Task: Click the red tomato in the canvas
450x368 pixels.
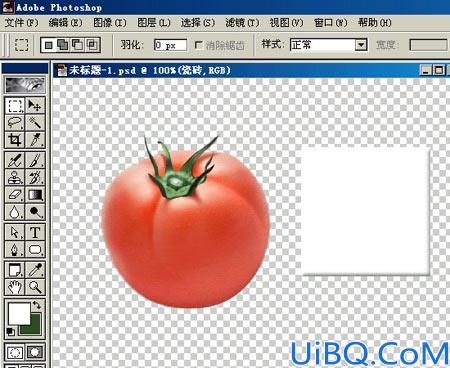Action: (185, 230)
